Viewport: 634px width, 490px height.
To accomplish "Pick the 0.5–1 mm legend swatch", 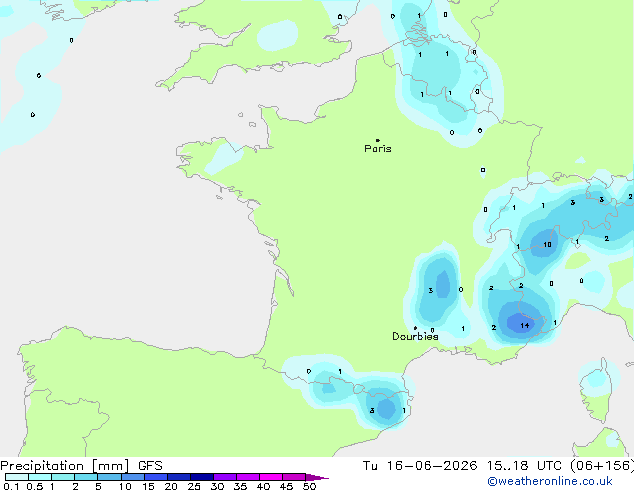I will [40, 477].
